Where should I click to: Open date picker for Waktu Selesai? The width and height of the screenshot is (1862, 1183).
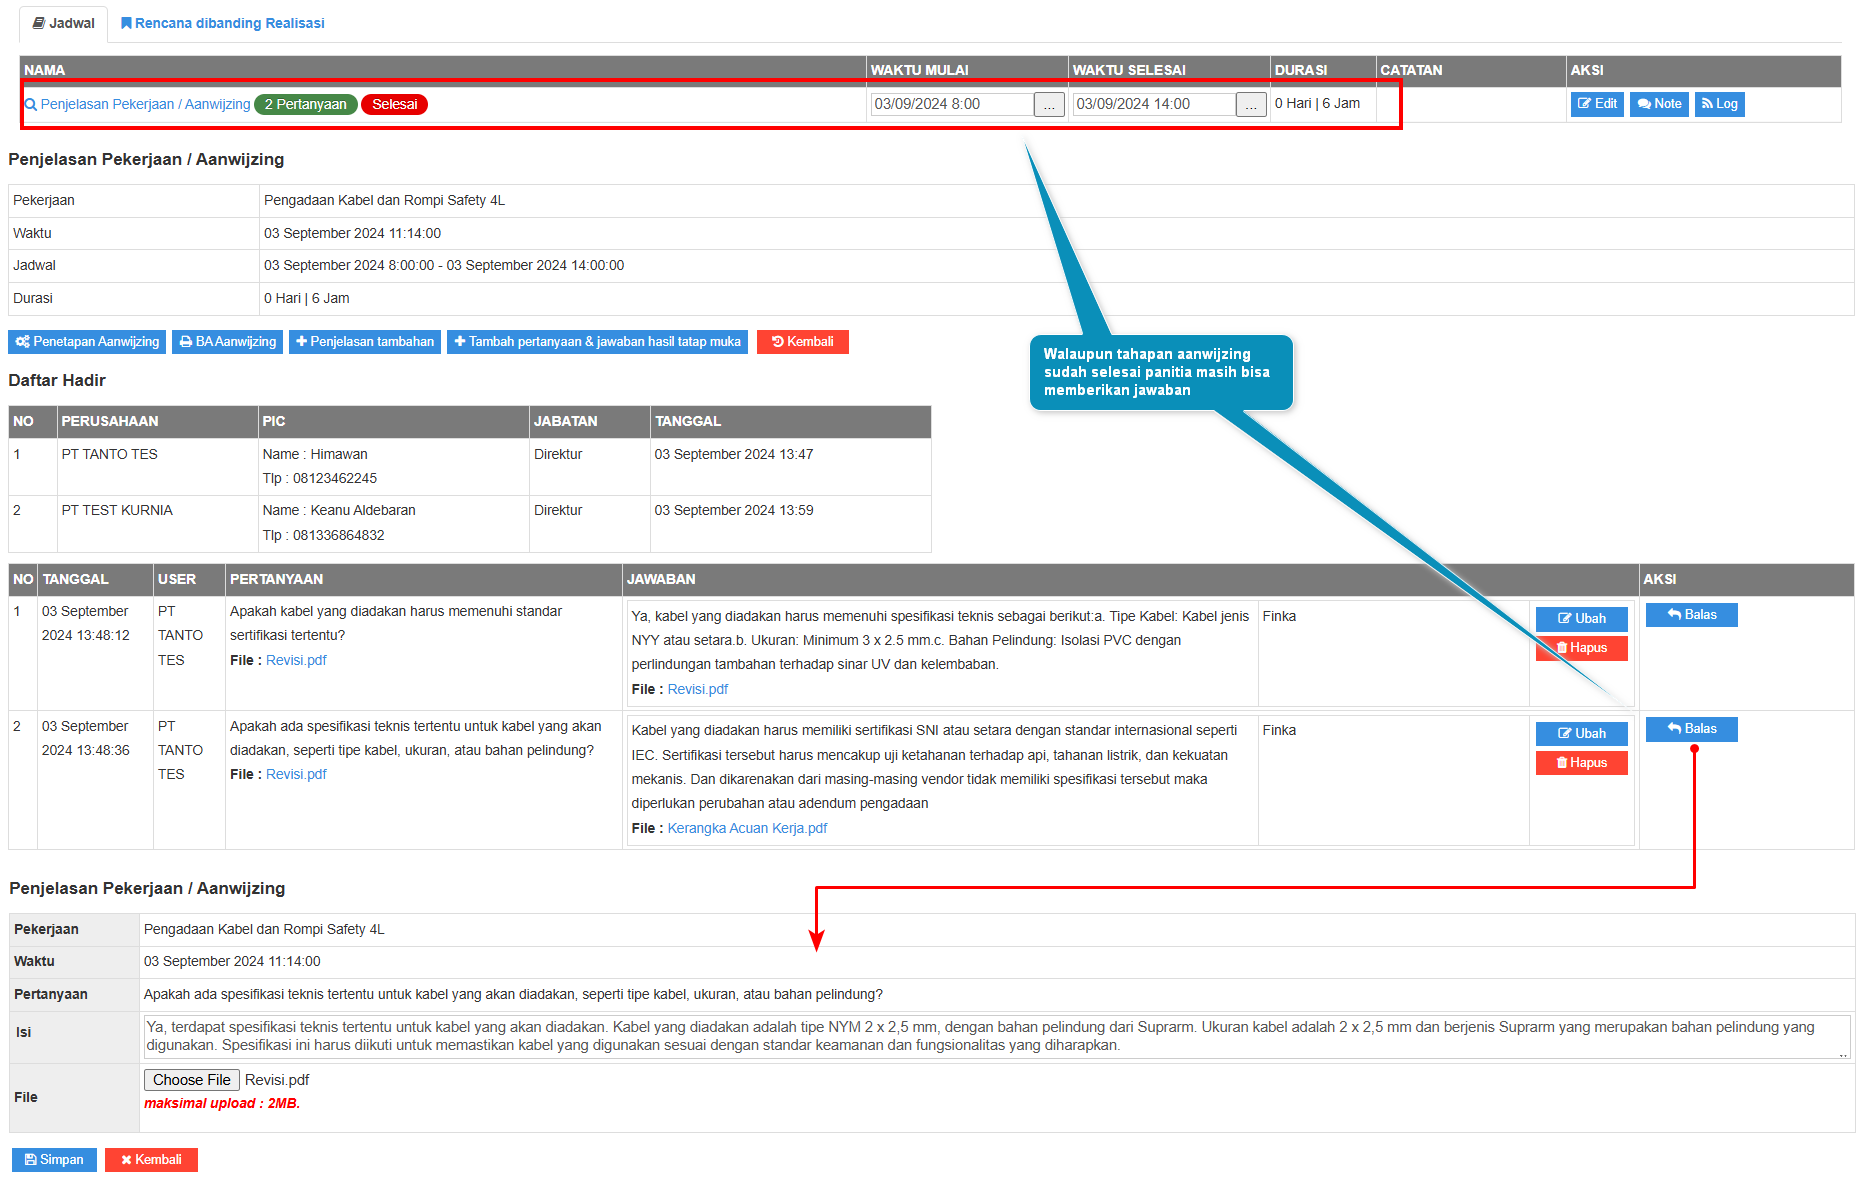pyautogui.click(x=1251, y=104)
